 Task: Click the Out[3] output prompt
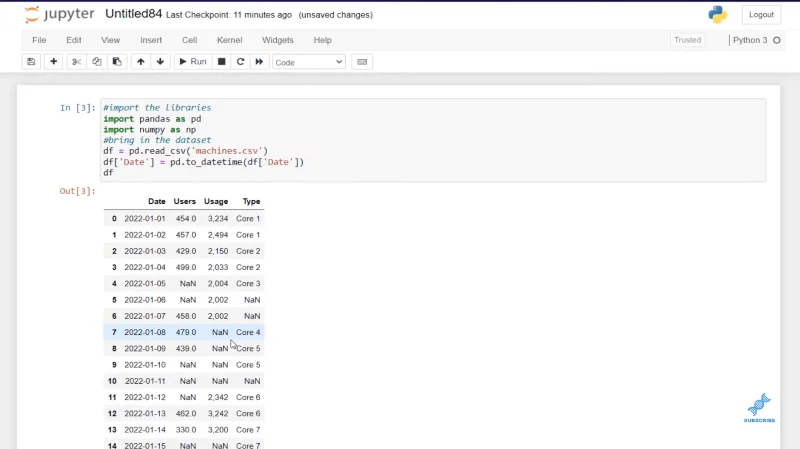78,191
